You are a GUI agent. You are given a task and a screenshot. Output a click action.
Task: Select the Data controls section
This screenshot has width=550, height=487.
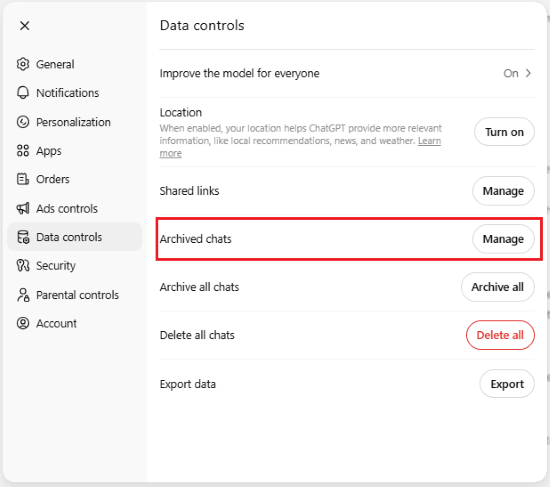(x=74, y=237)
